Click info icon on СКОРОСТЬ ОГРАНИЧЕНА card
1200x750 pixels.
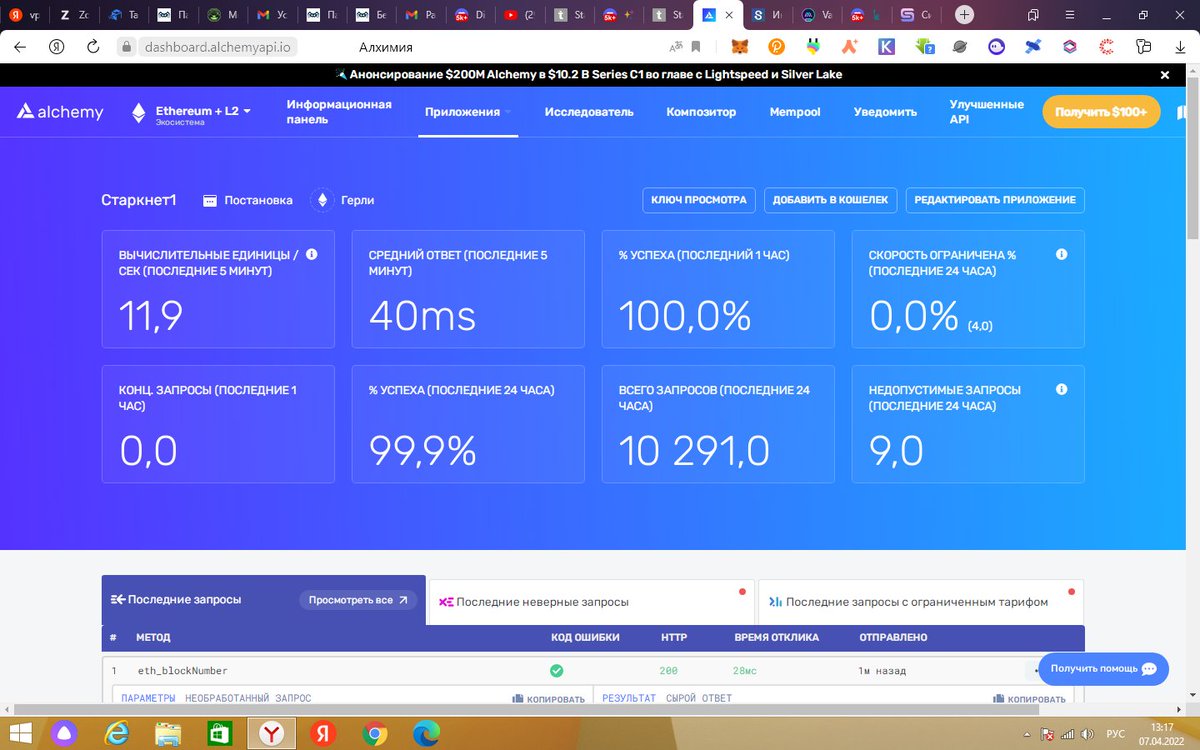click(x=1062, y=255)
